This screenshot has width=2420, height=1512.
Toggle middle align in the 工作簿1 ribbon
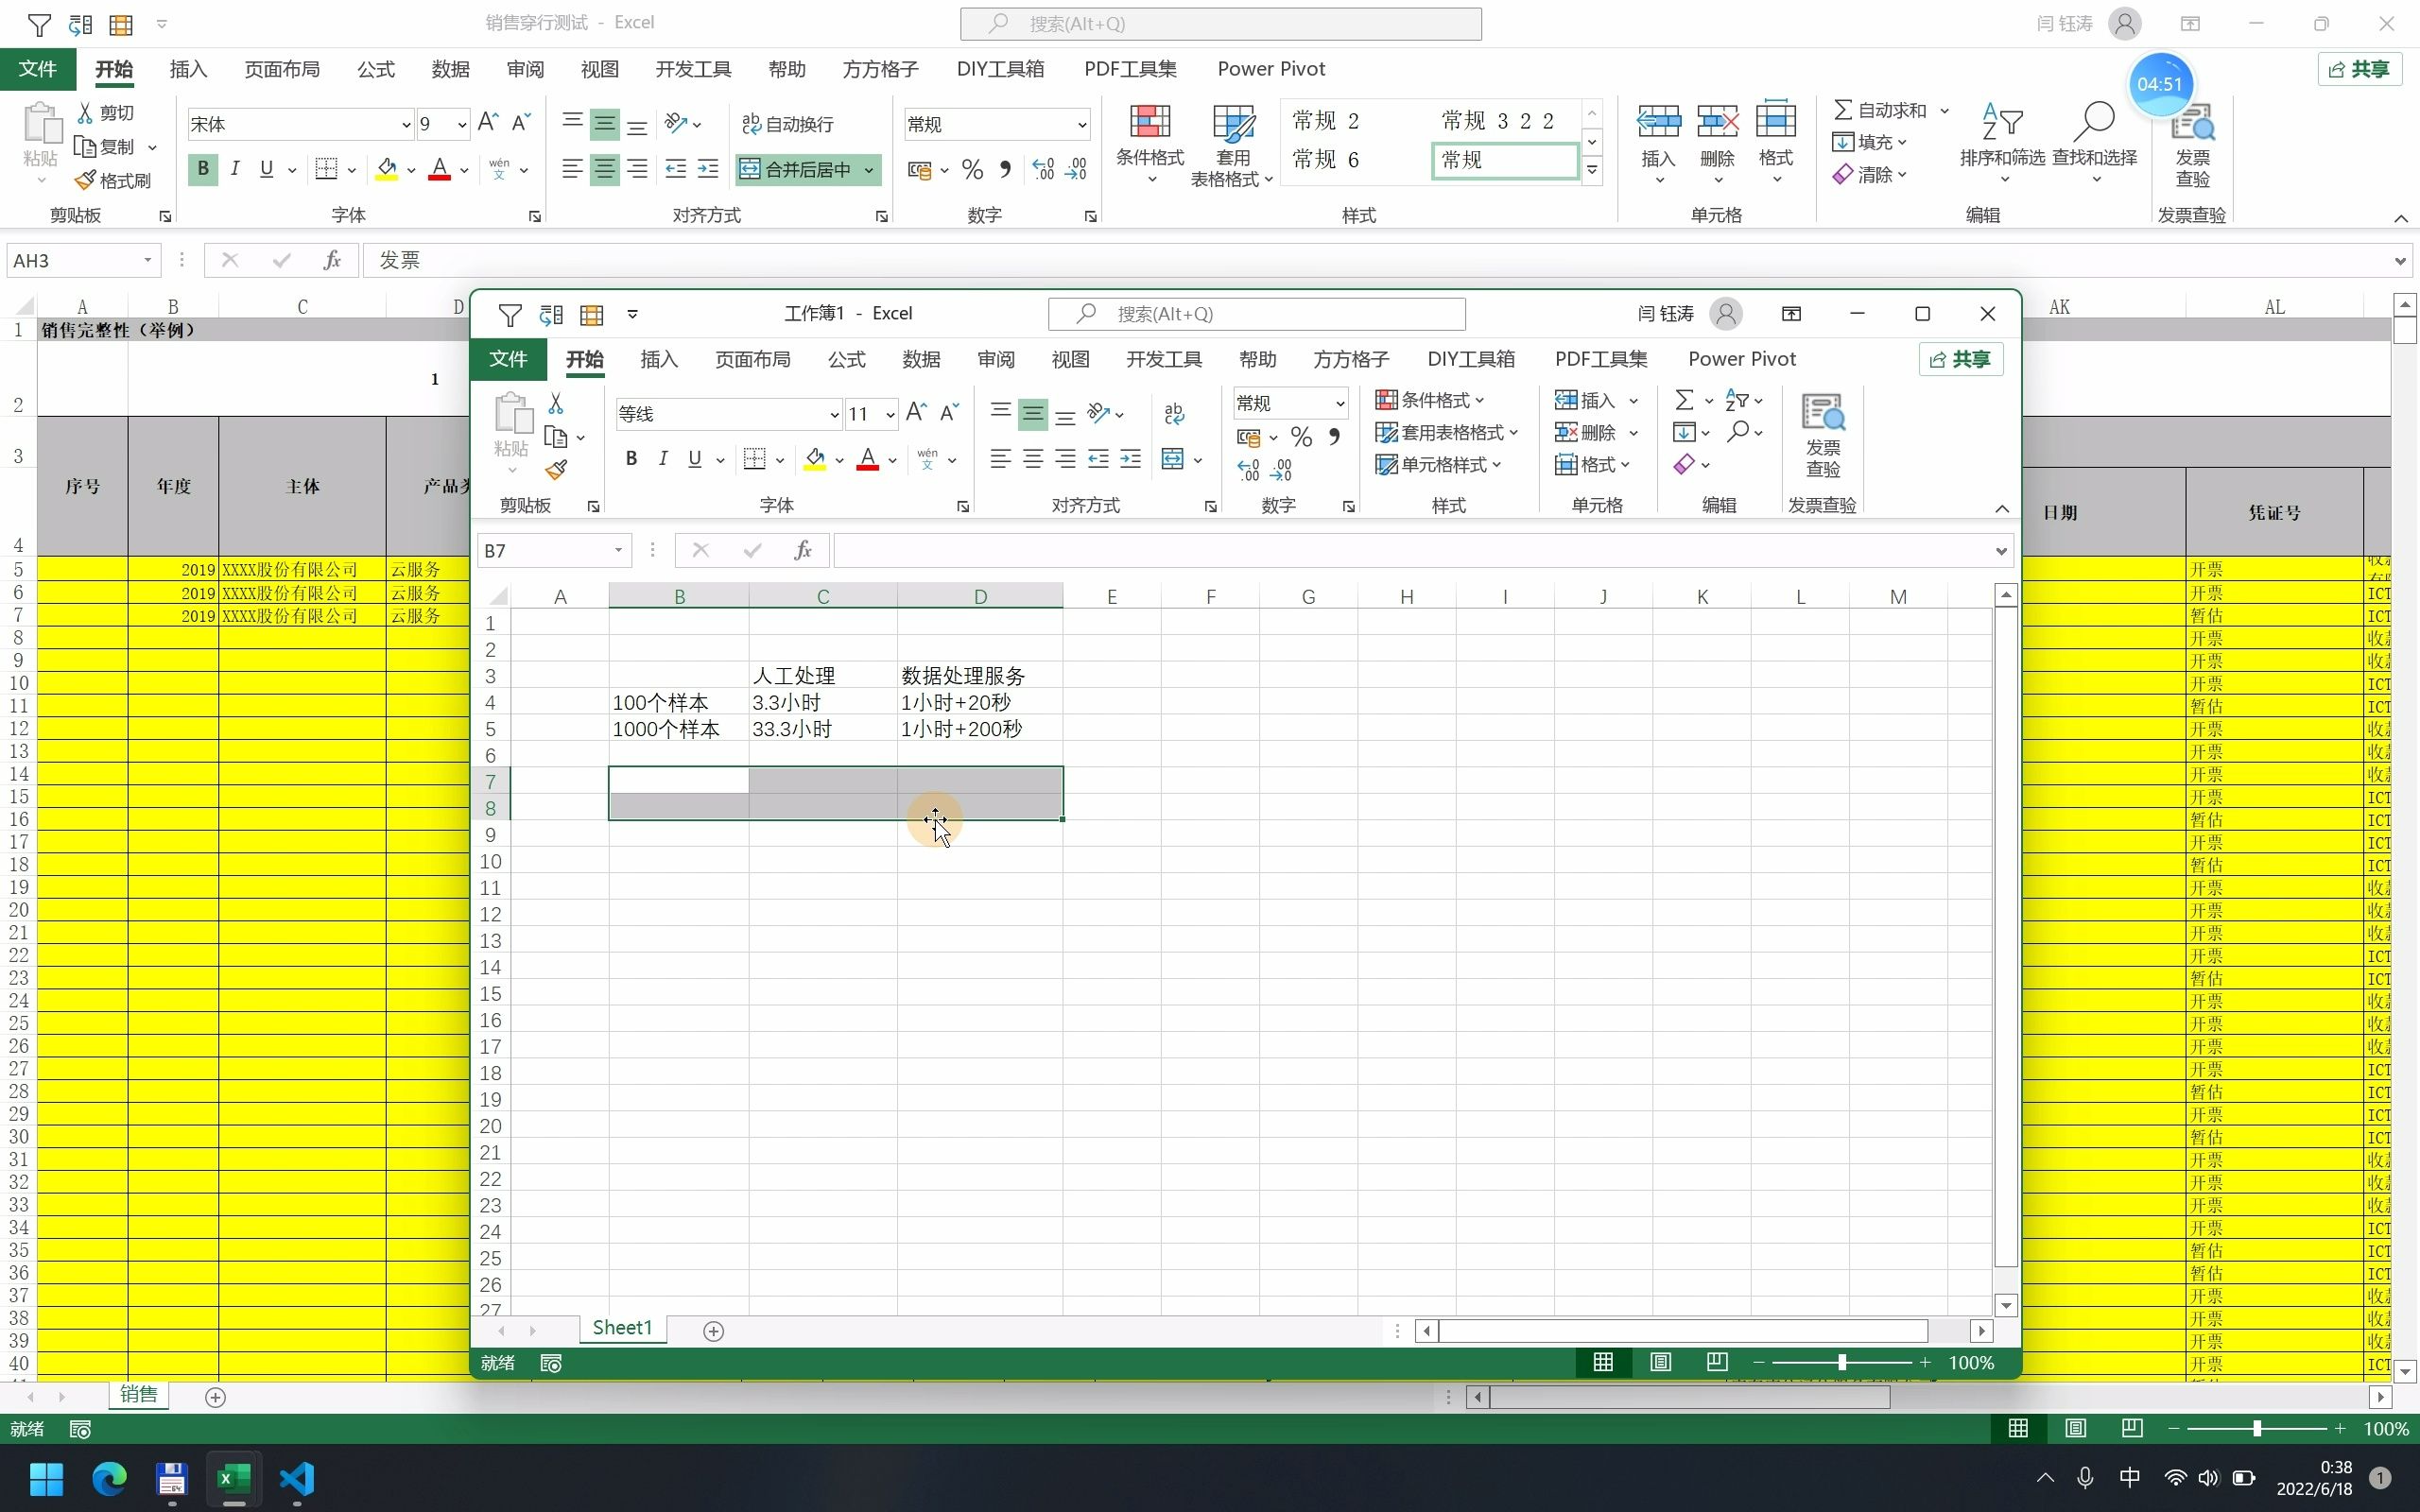click(x=1033, y=413)
